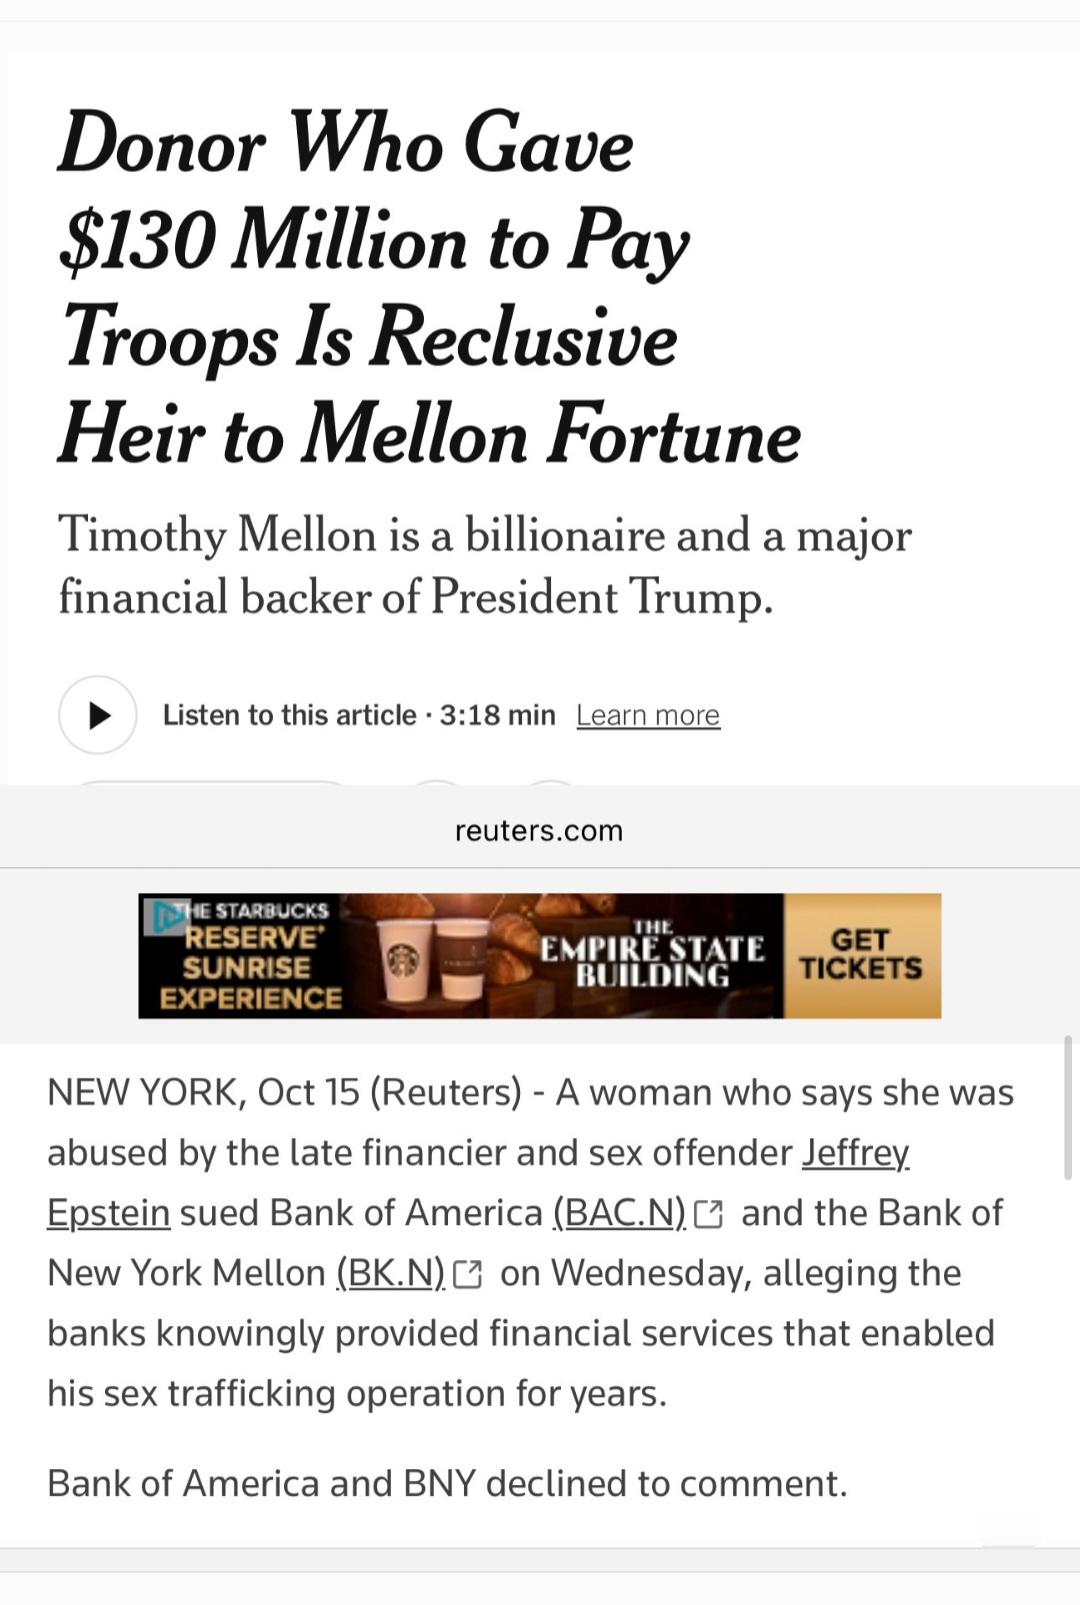Screen dimensions: 1080x1605
Task: Open the BK.N stock ticker link
Action: (390, 1273)
